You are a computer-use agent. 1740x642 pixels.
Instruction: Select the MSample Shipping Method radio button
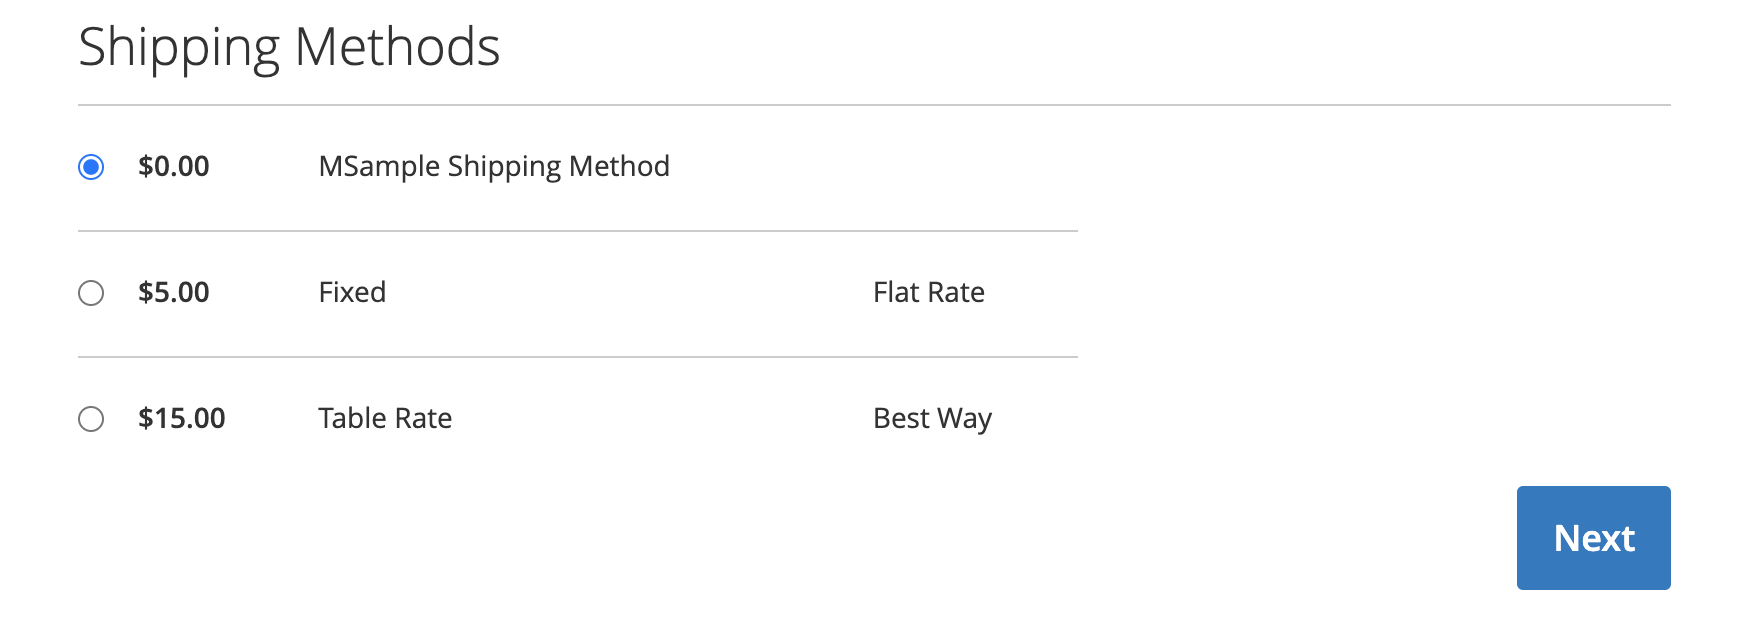[x=91, y=167]
